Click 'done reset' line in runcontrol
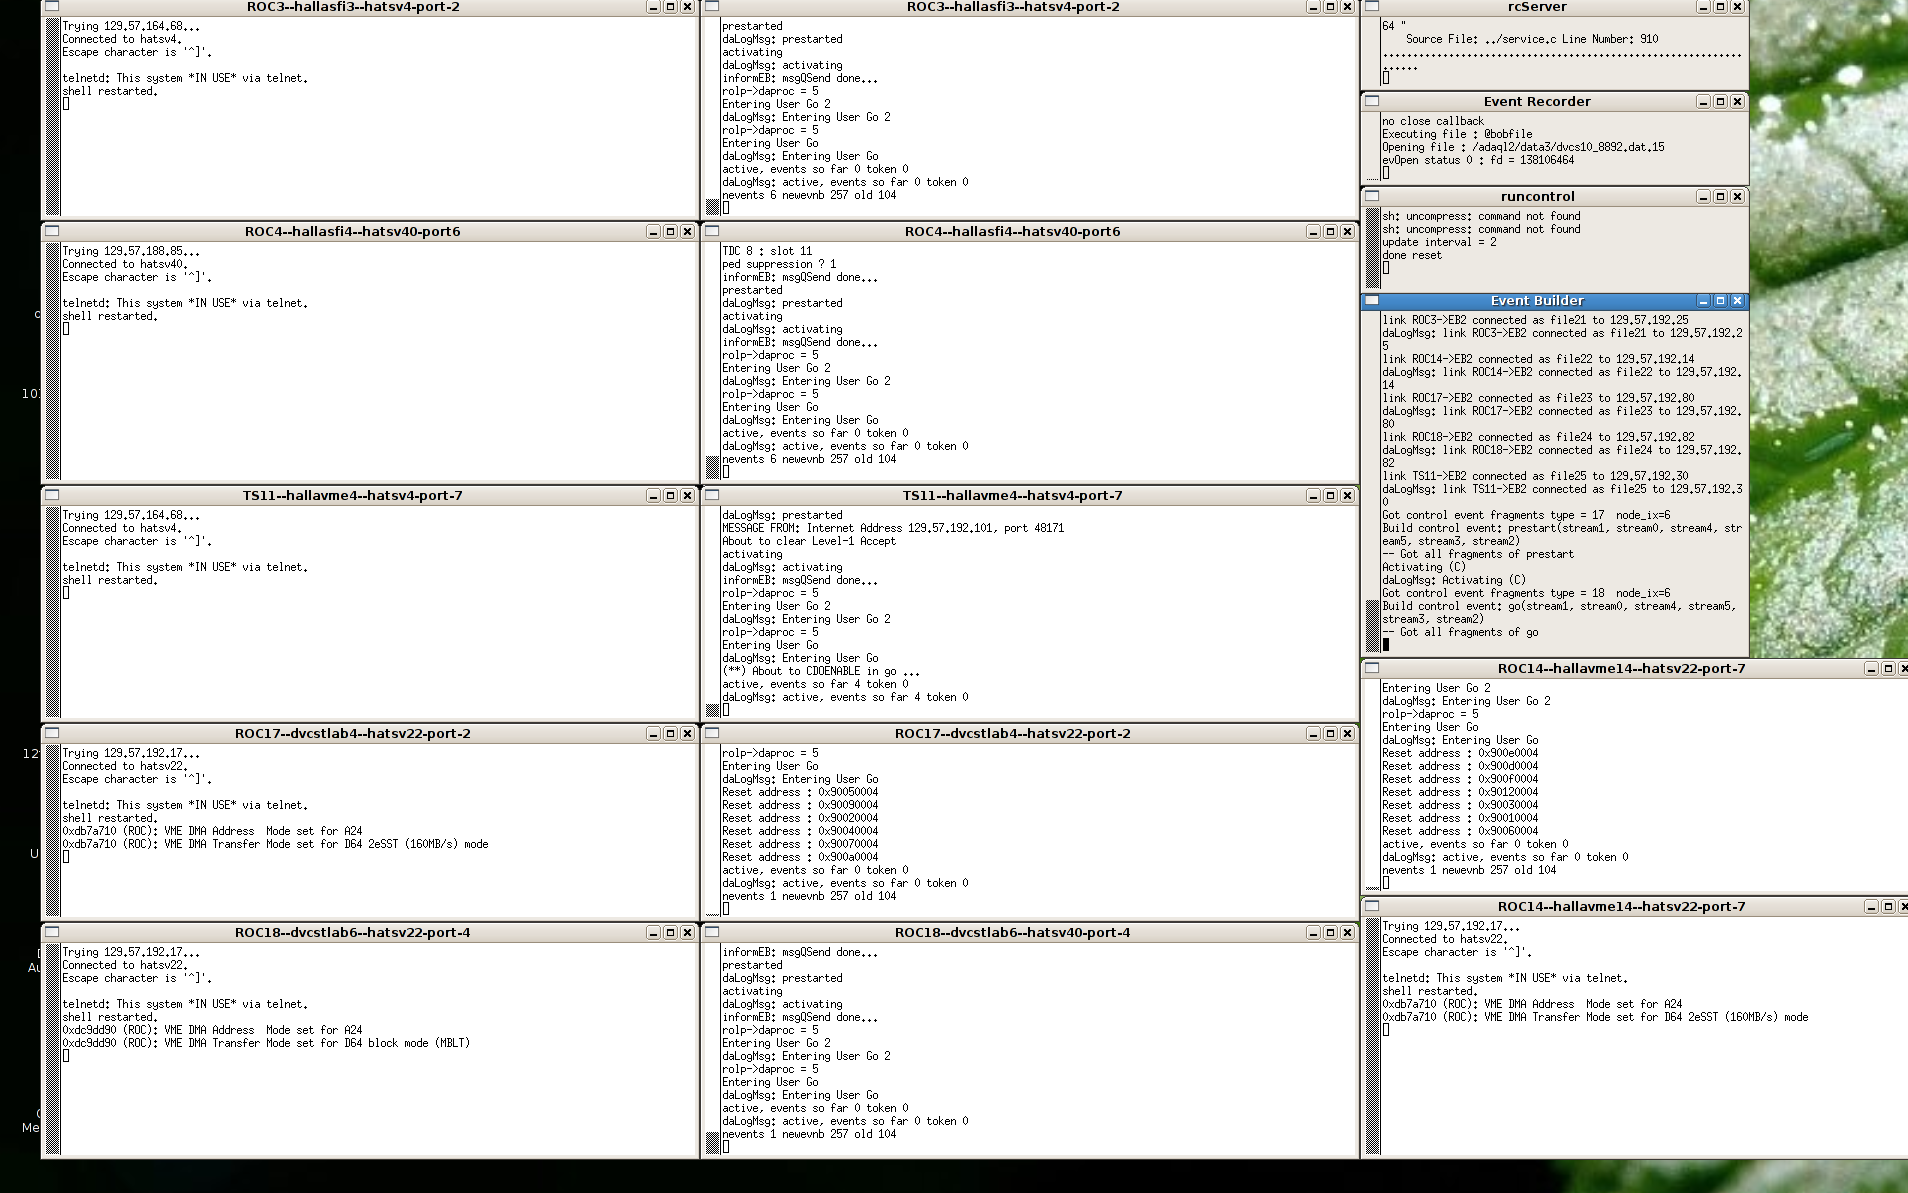 [1412, 255]
